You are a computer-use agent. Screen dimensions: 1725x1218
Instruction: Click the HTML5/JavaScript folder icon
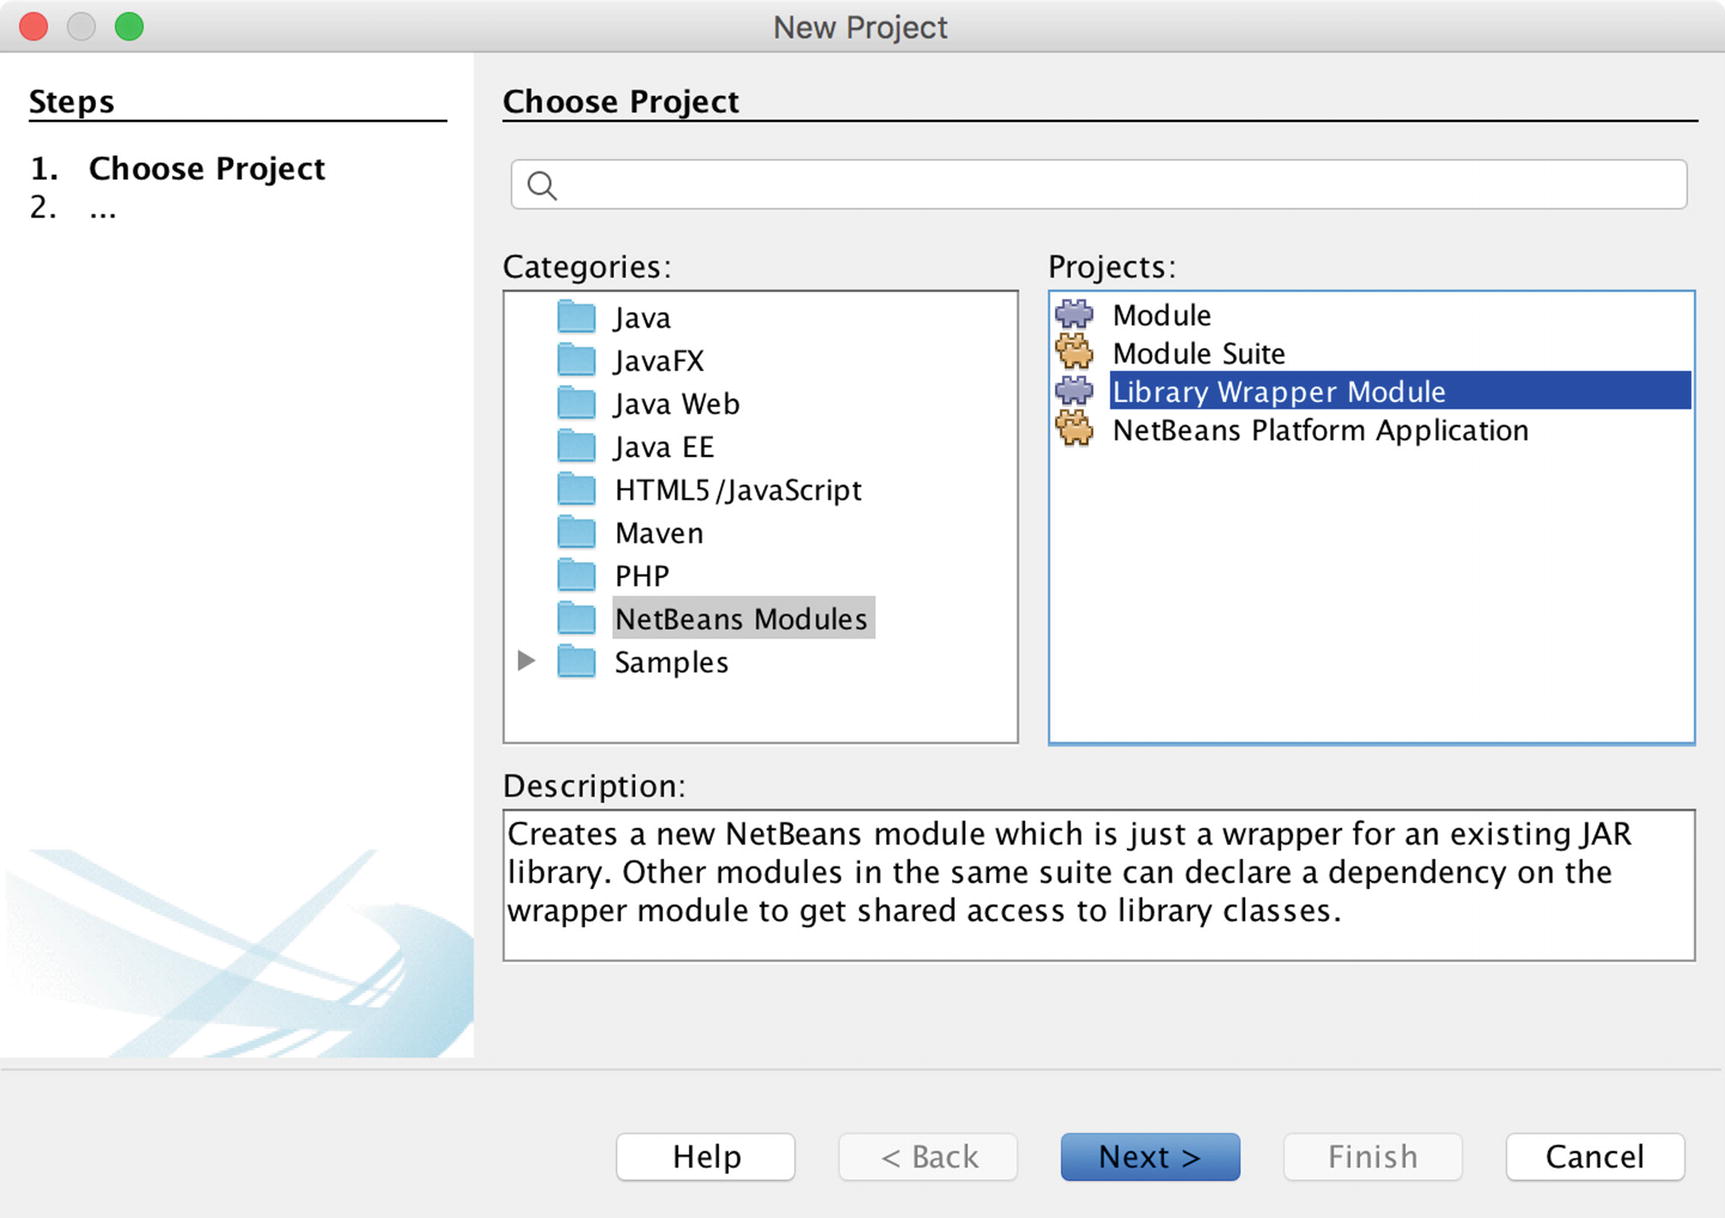coord(576,489)
